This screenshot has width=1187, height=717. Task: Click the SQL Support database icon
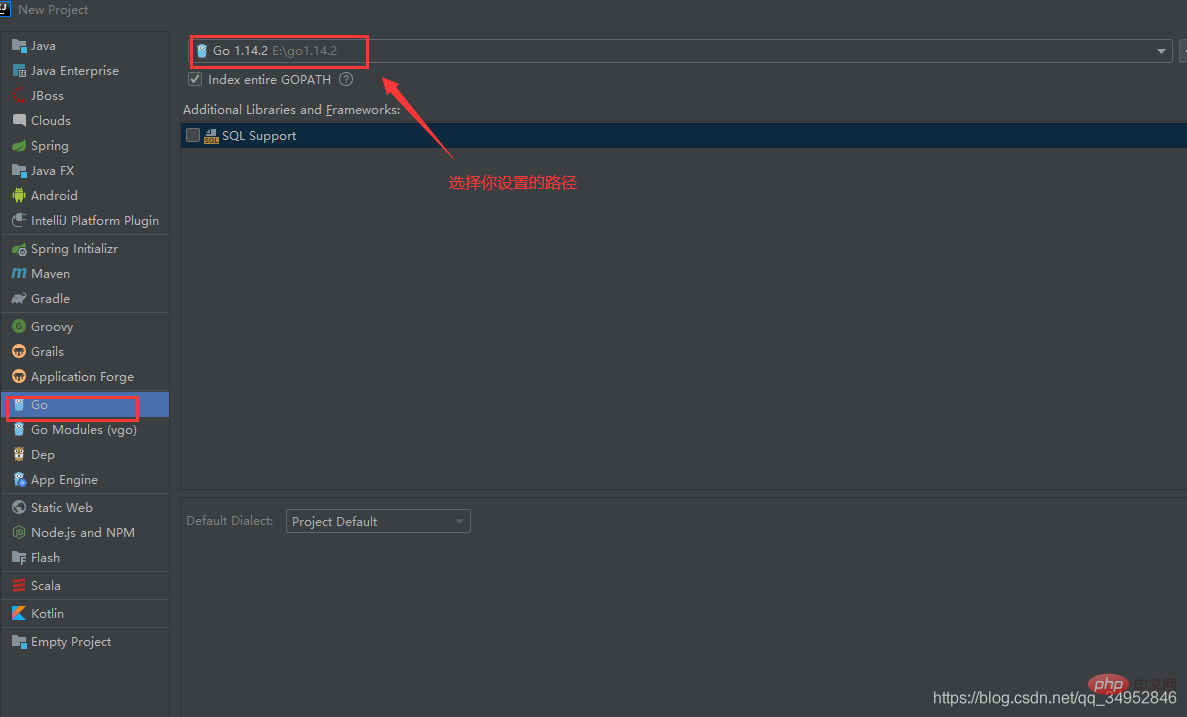tap(211, 136)
